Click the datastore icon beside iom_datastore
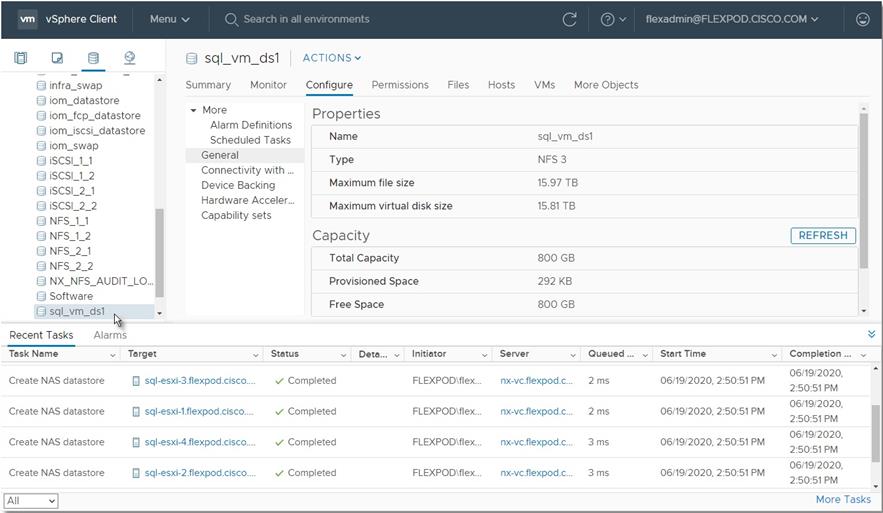The width and height of the screenshot is (883, 513). tap(41, 101)
